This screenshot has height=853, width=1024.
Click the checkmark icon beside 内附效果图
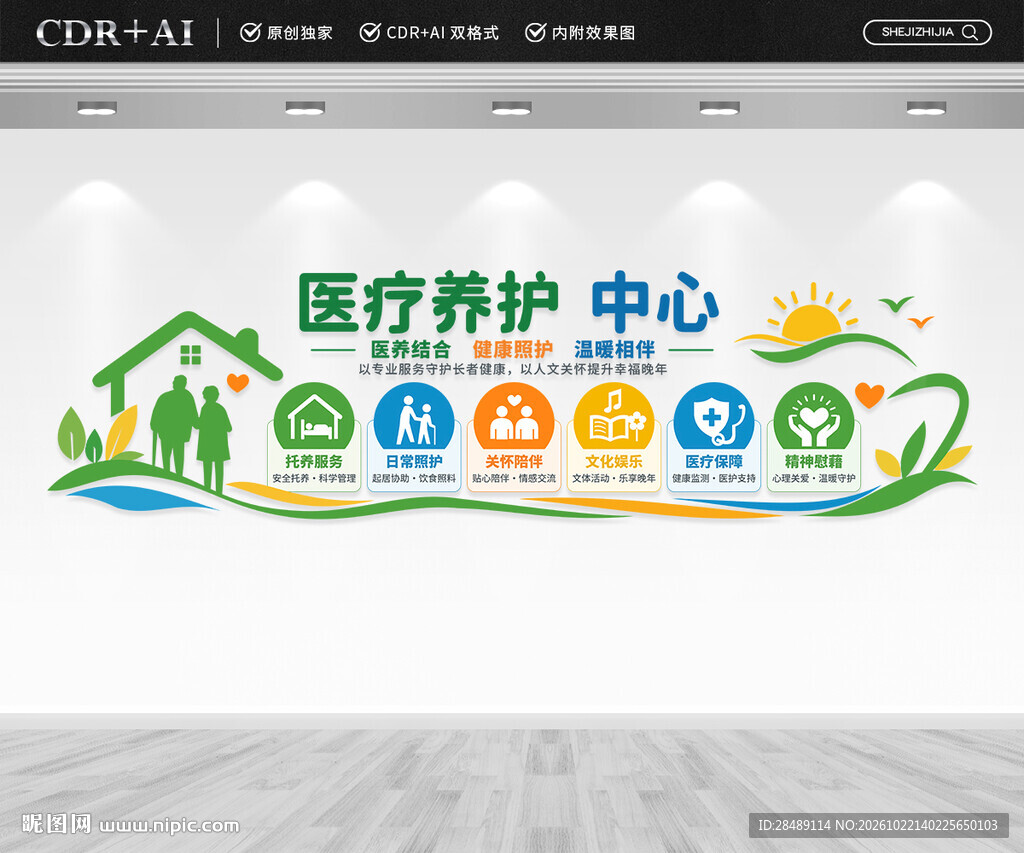click(x=536, y=32)
